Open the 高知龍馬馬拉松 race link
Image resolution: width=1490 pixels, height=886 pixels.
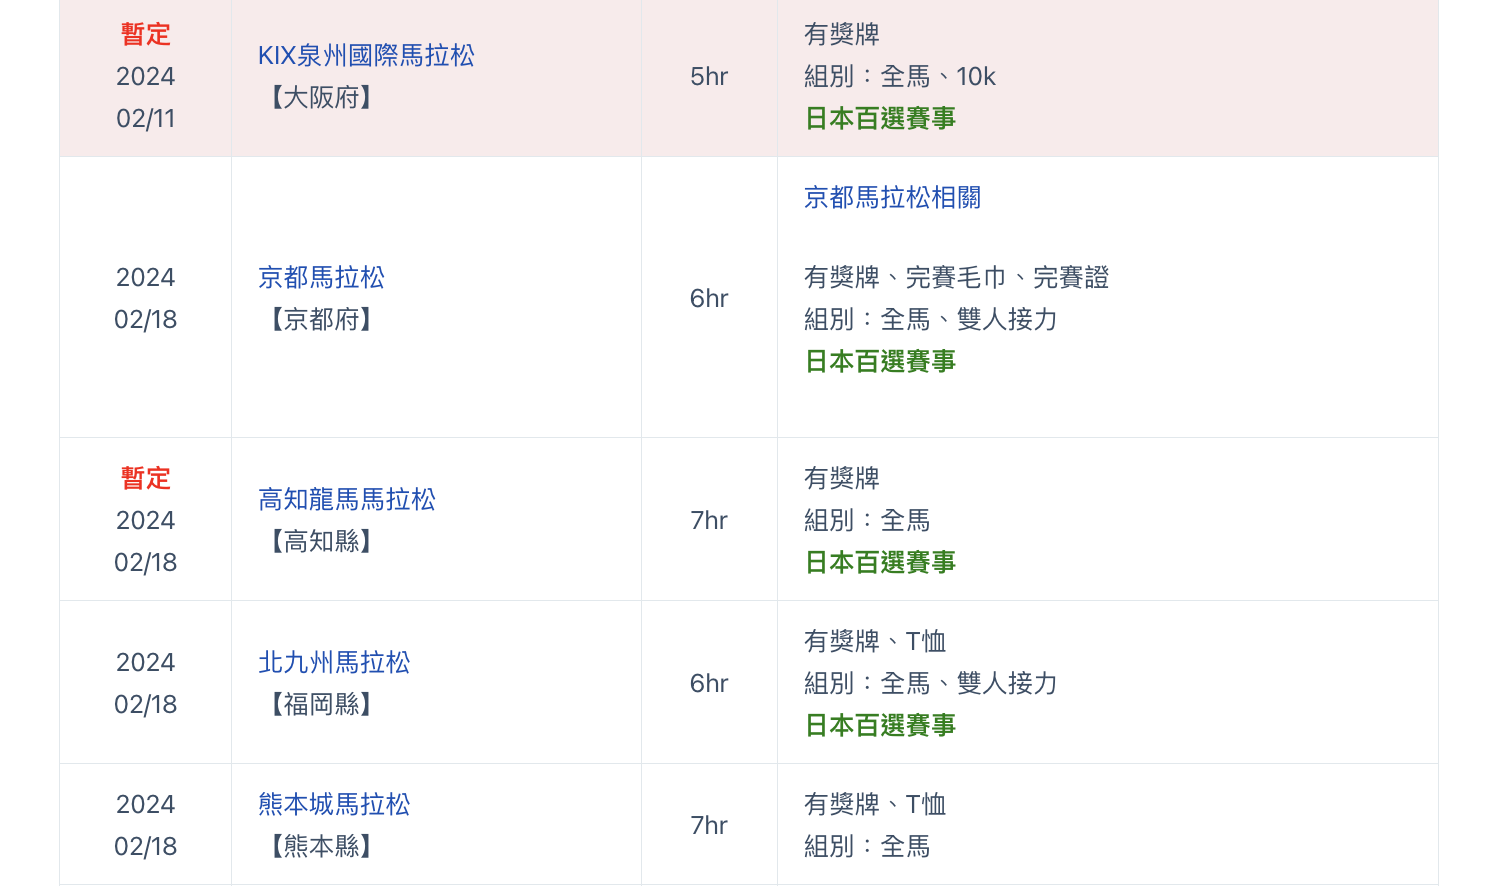347,500
